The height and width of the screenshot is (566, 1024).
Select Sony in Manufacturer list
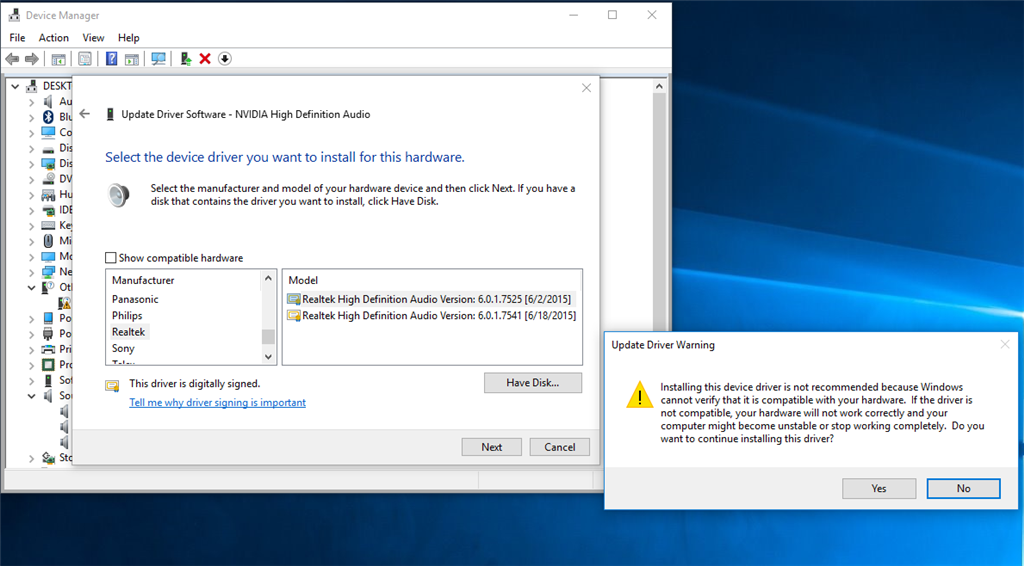[x=123, y=348]
